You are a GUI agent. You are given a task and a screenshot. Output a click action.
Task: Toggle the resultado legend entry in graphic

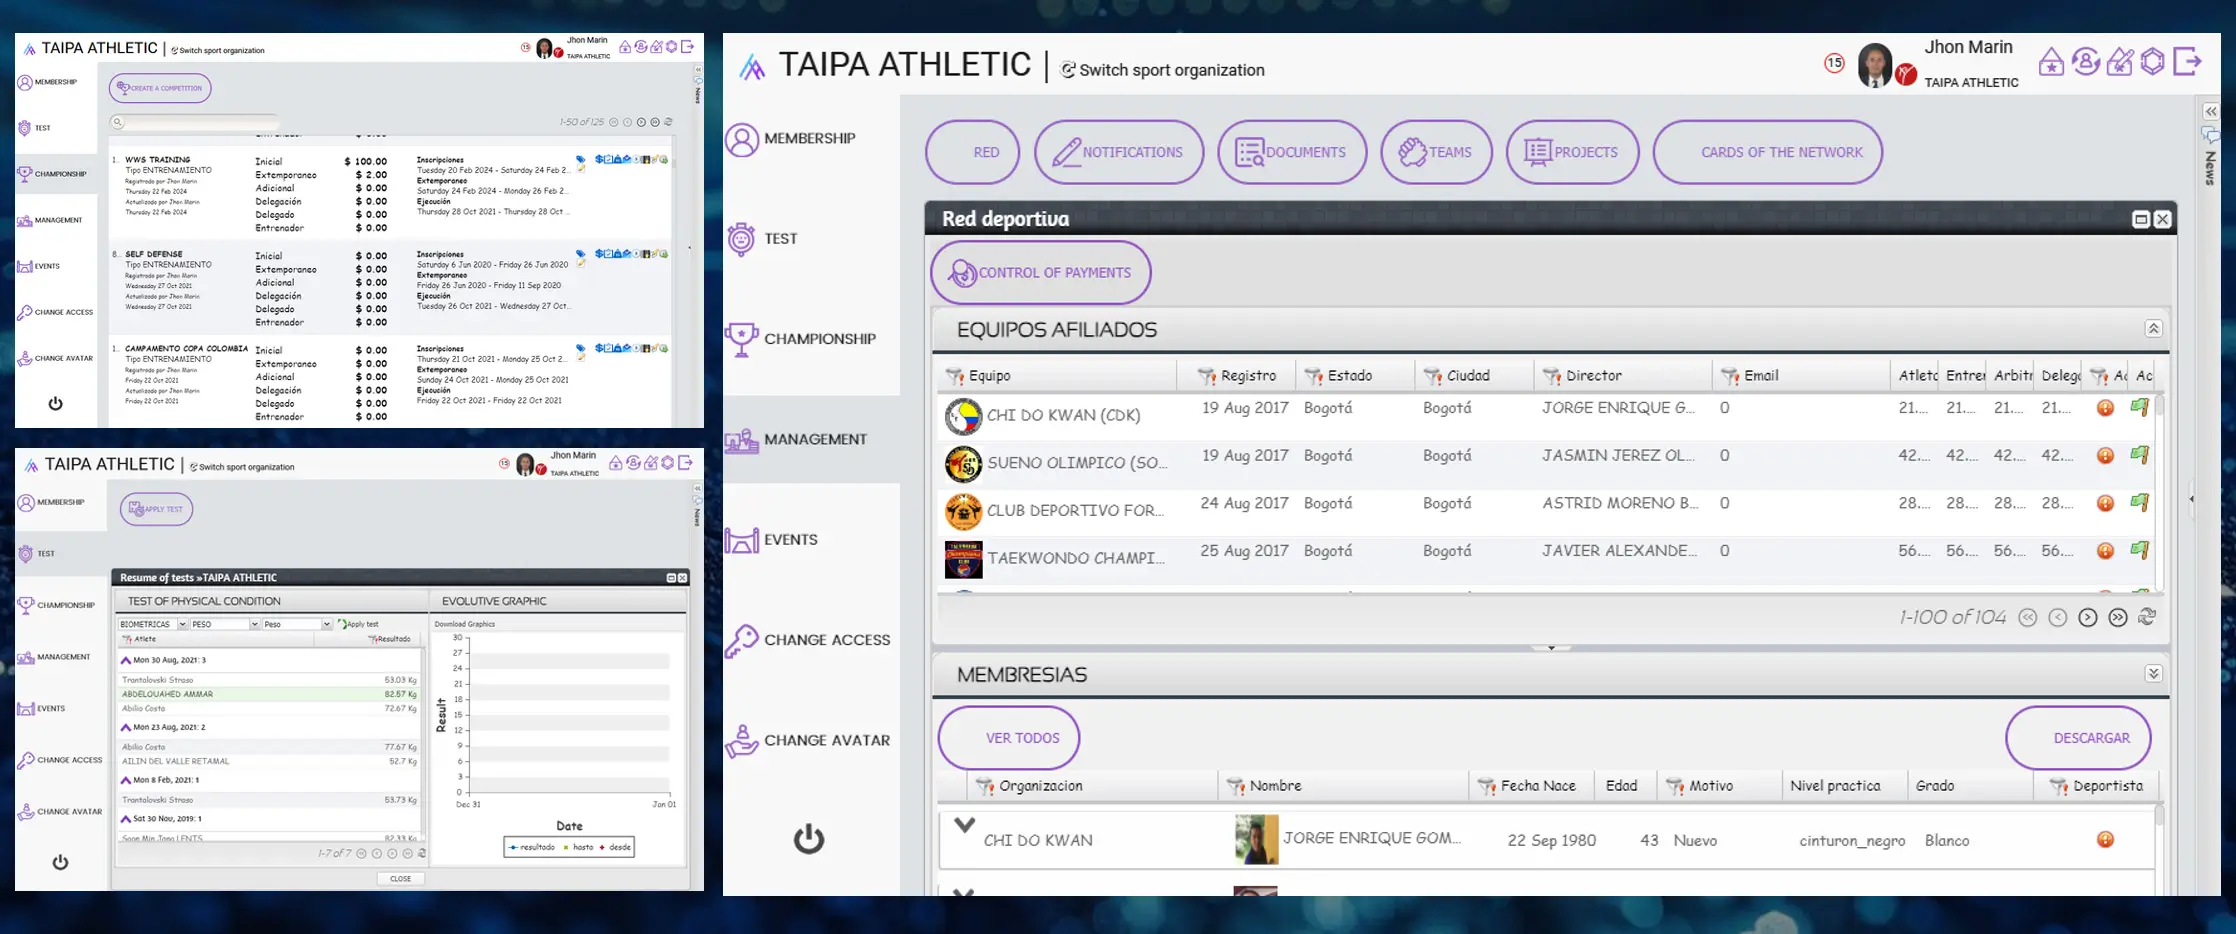[531, 847]
